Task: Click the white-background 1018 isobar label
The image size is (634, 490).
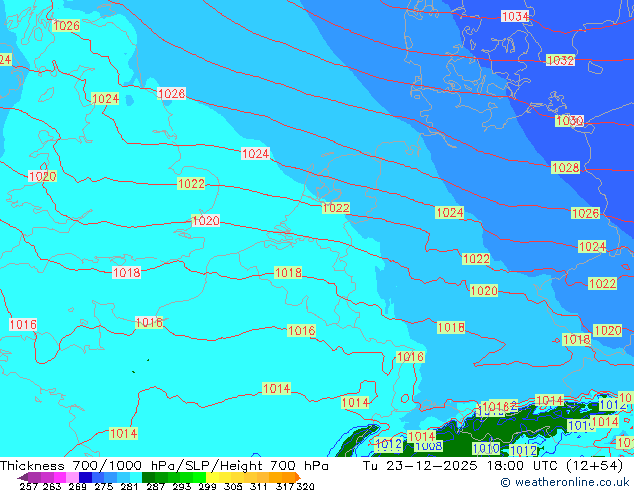Action: click(127, 272)
